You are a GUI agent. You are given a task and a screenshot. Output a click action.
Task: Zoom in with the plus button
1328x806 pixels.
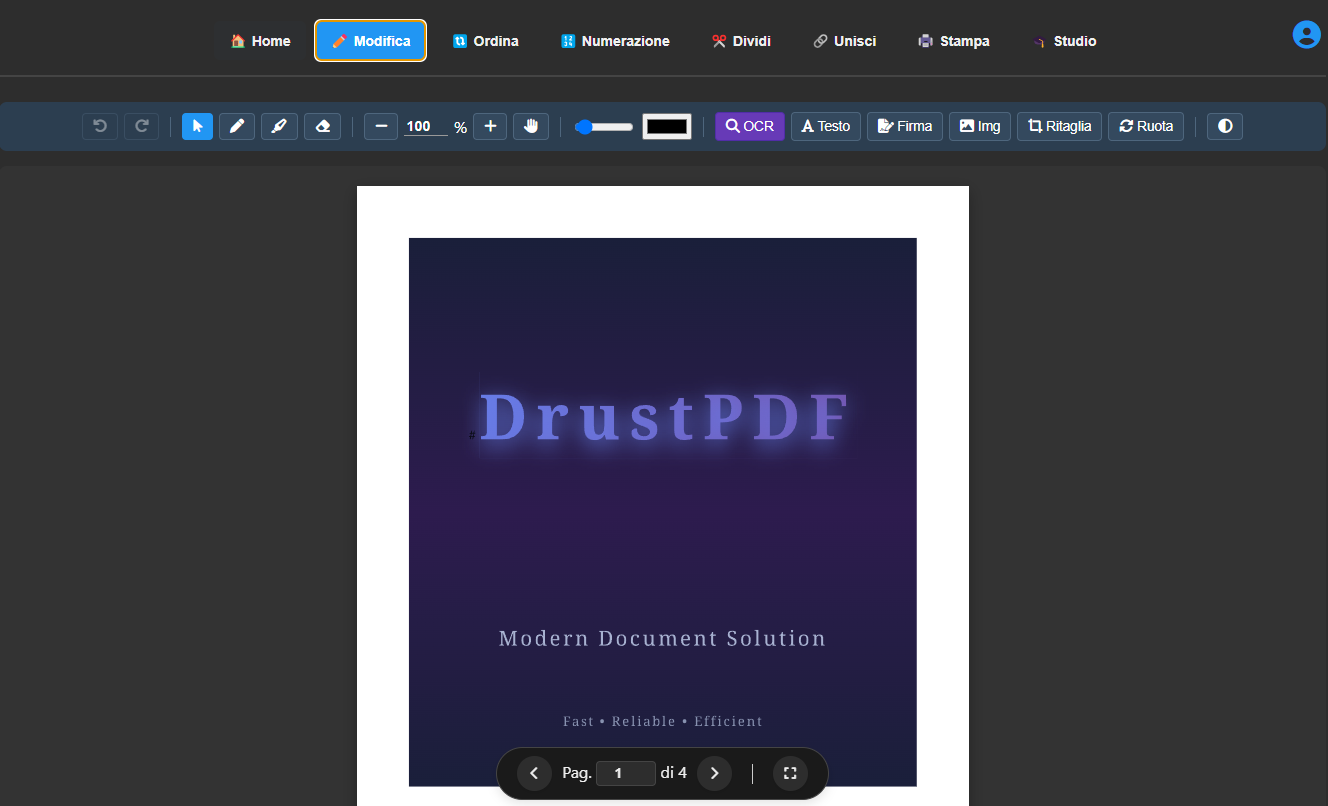point(490,126)
